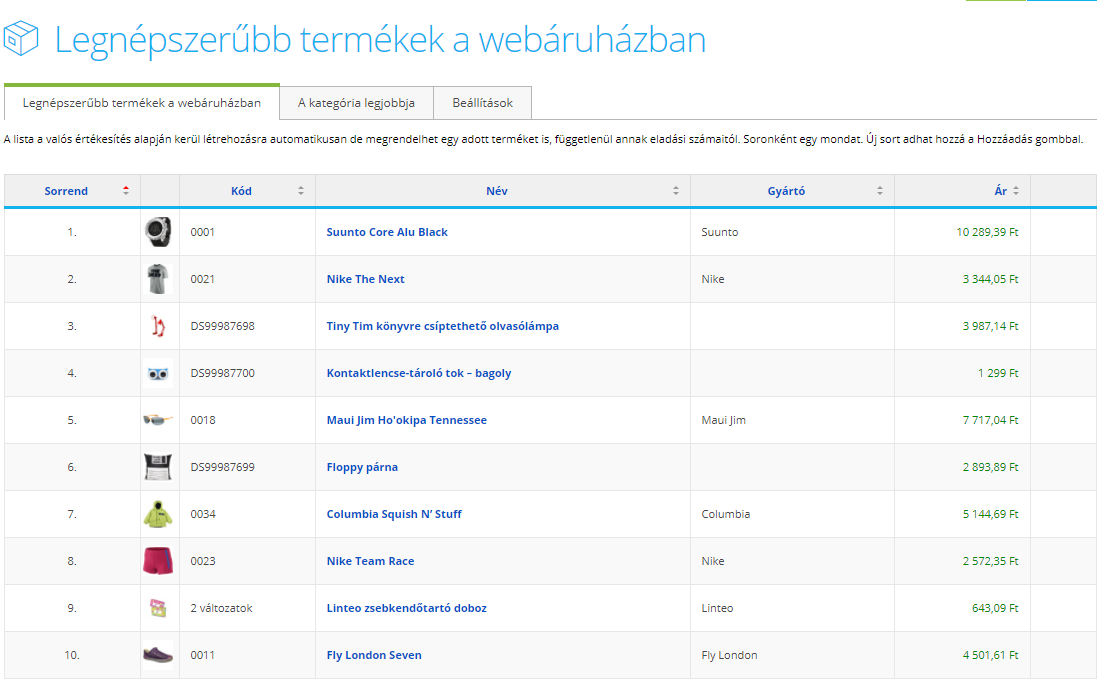Open the Suunto Core Alu Black link
Image resolution: width=1113 pixels, height=696 pixels.
pos(387,232)
